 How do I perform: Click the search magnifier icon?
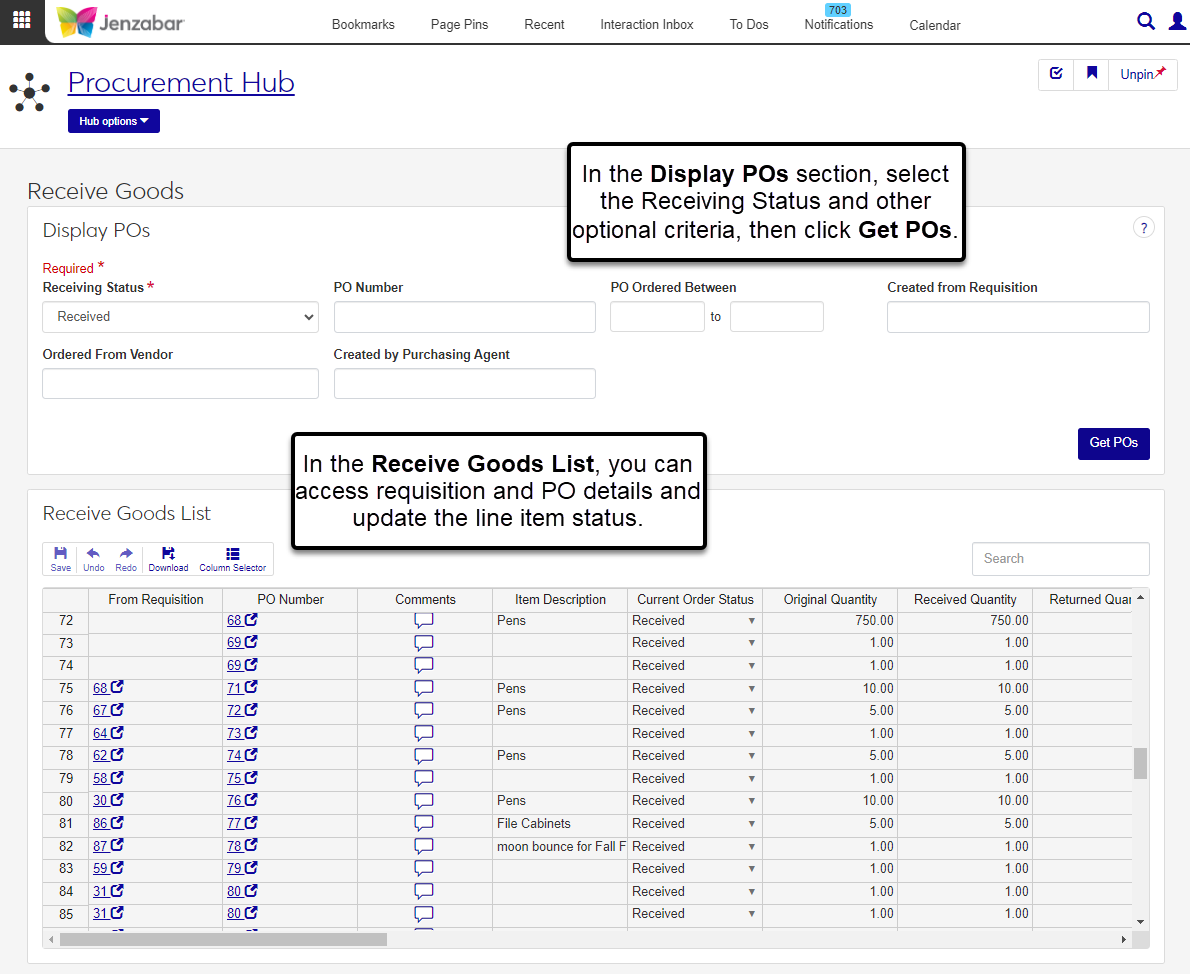point(1146,21)
